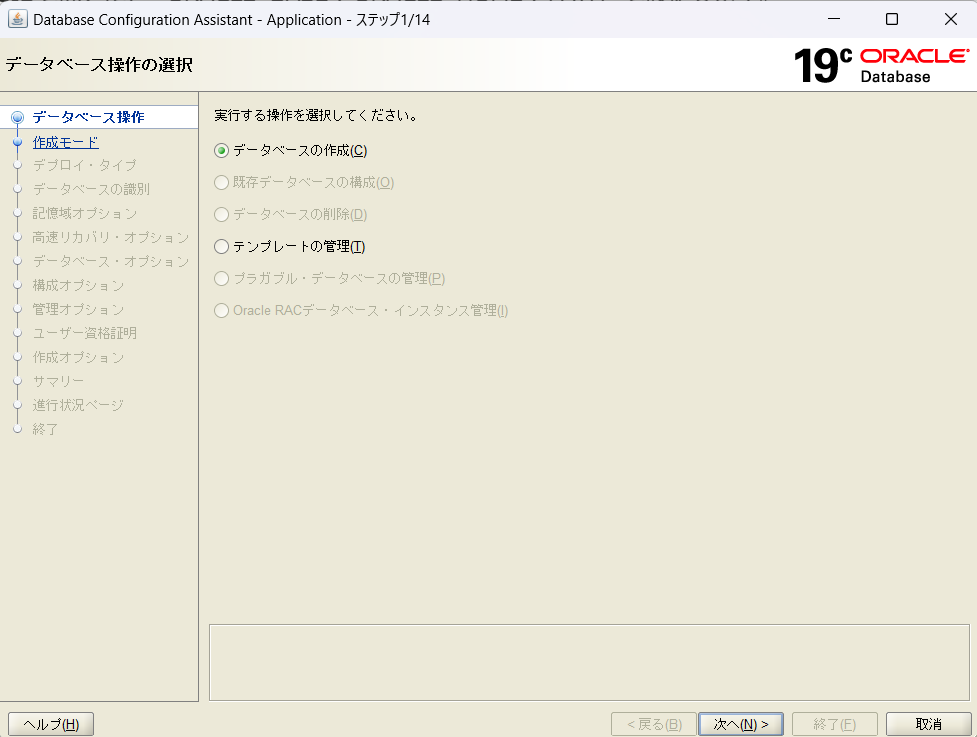The height and width of the screenshot is (737, 977).
Task: Go back with 戻る(B) button
Action: pyautogui.click(x=654, y=725)
